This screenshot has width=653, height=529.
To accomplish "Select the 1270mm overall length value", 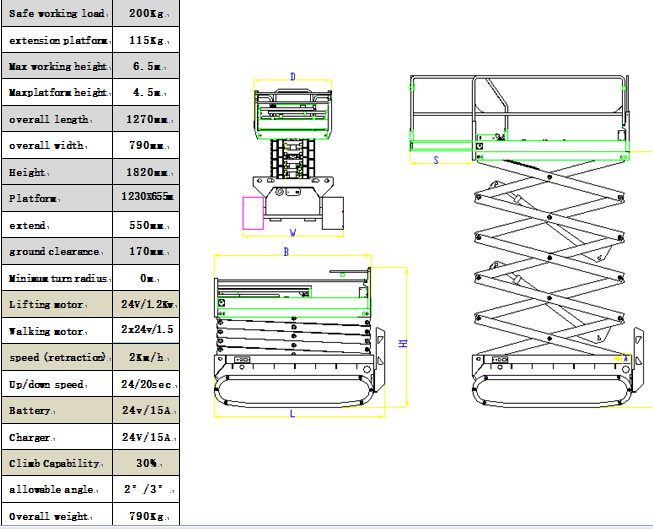I will (x=148, y=119).
